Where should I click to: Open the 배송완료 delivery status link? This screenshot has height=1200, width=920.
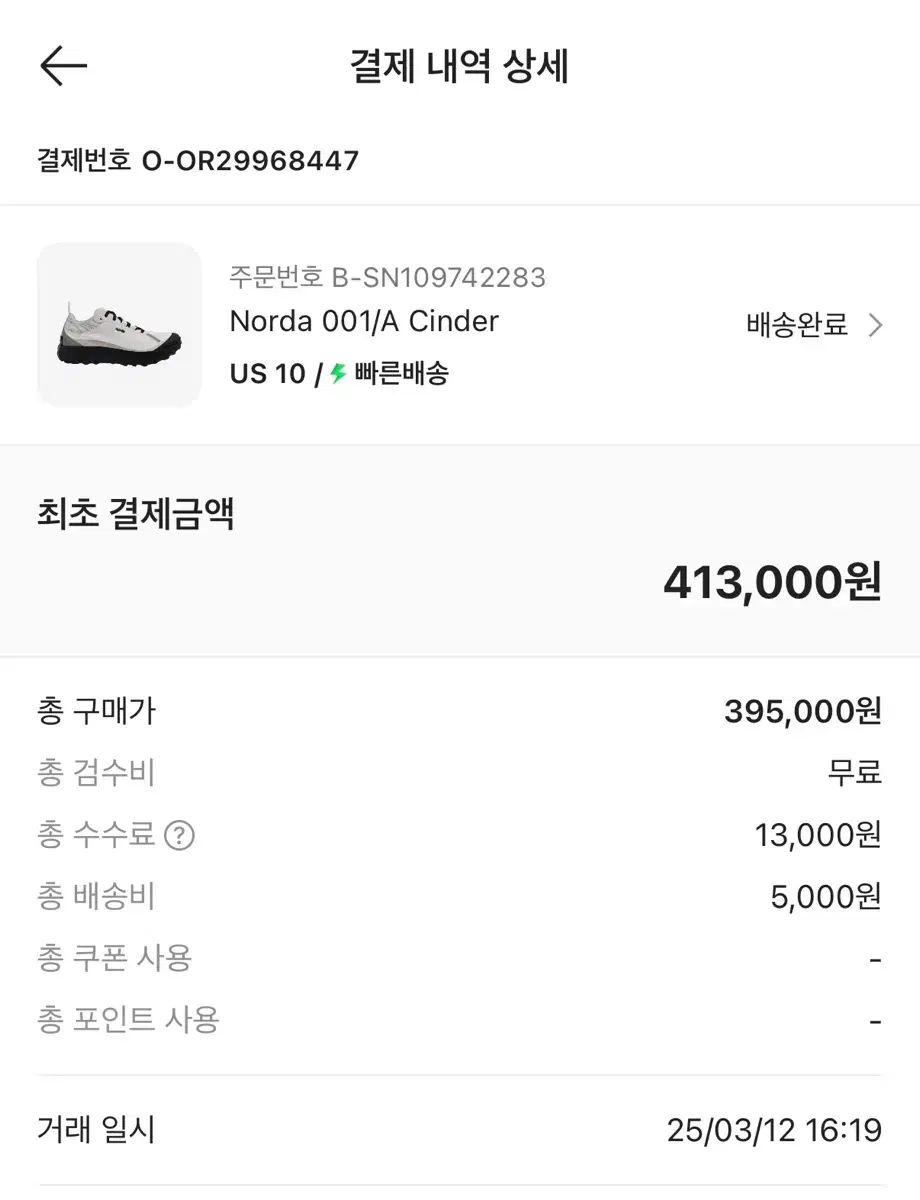click(797, 325)
